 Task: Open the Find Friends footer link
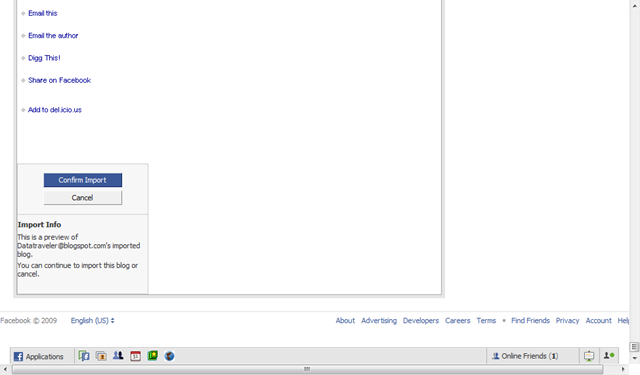coord(530,321)
